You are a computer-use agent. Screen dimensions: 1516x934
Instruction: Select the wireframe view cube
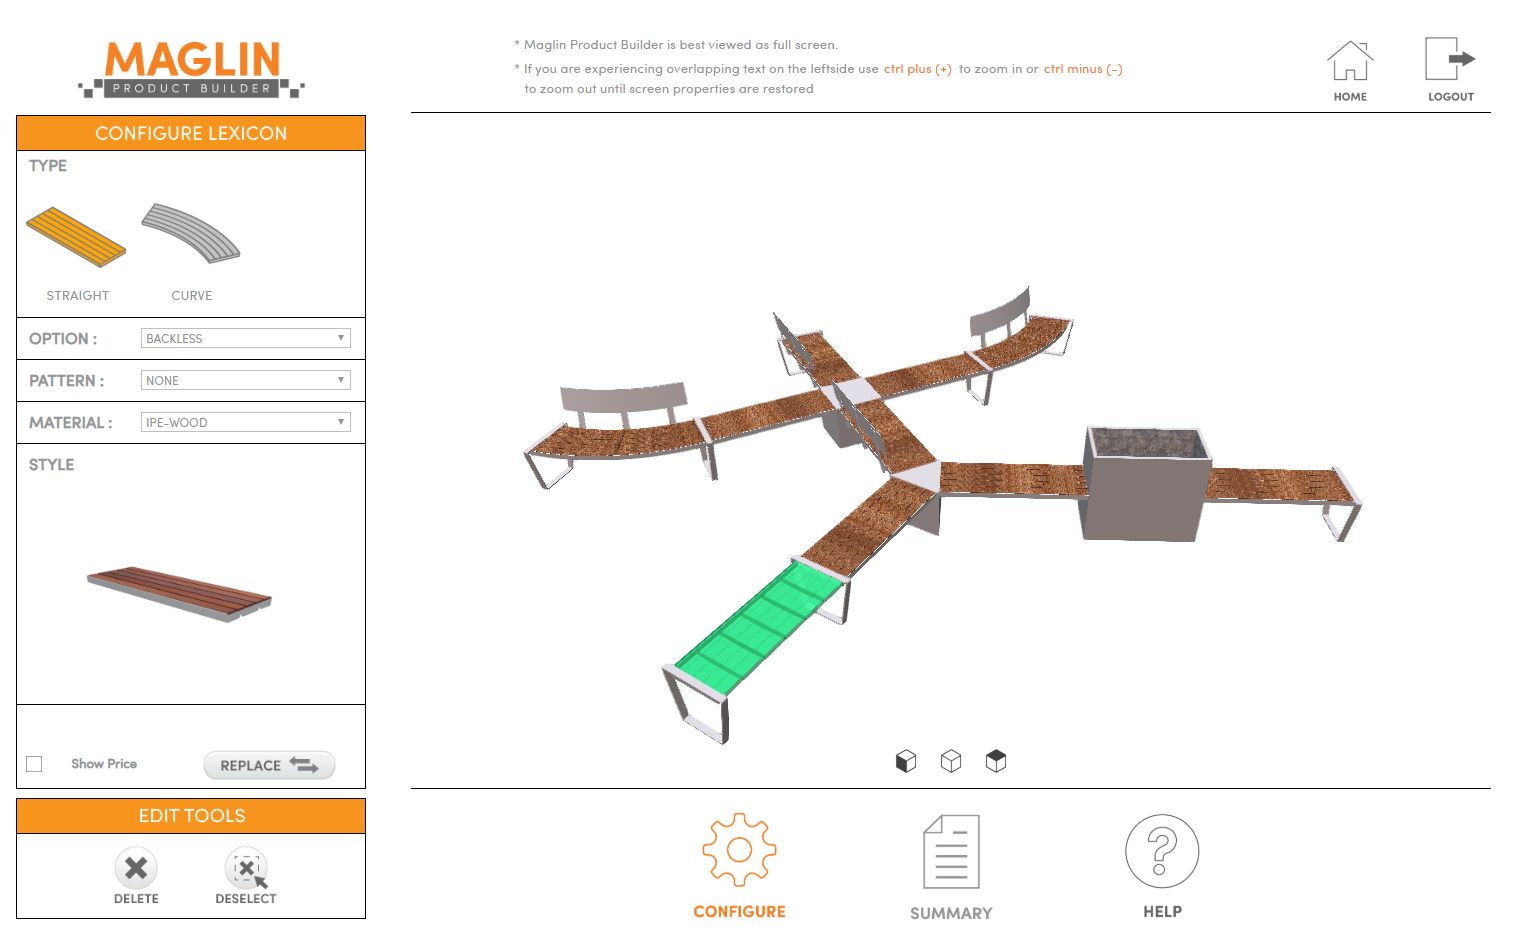pos(950,760)
